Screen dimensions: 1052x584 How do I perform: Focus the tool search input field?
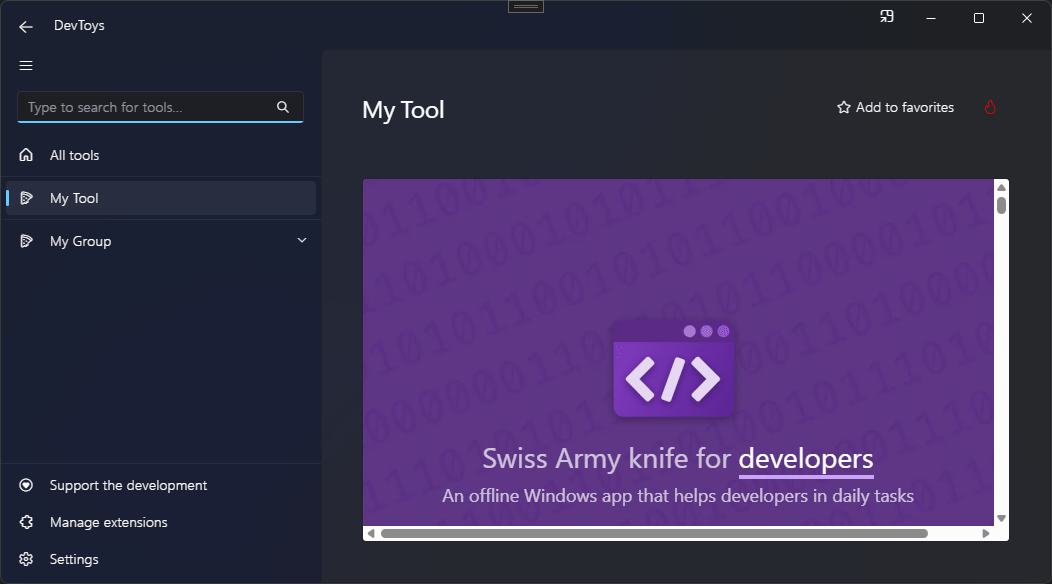click(x=160, y=107)
